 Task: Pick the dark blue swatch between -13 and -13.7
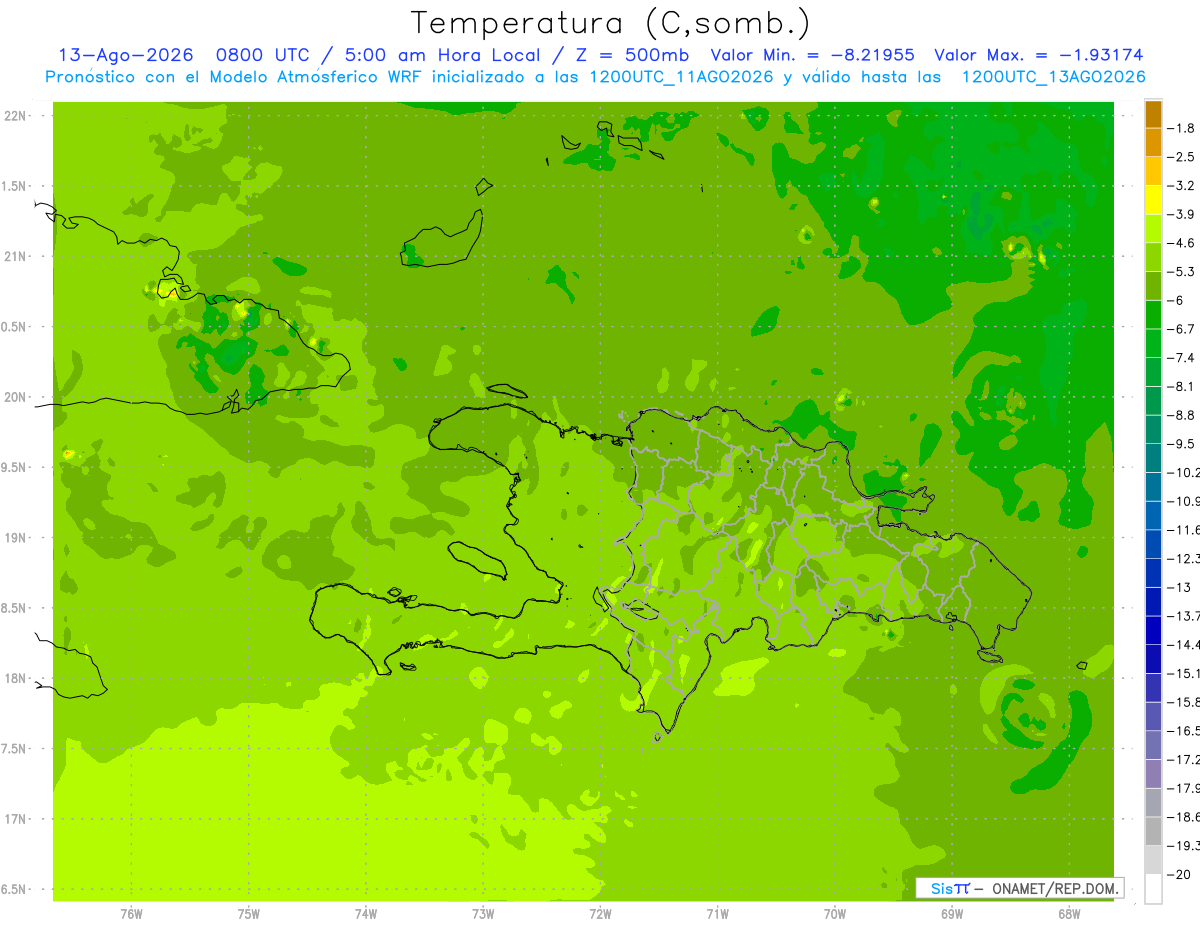coord(1153,601)
